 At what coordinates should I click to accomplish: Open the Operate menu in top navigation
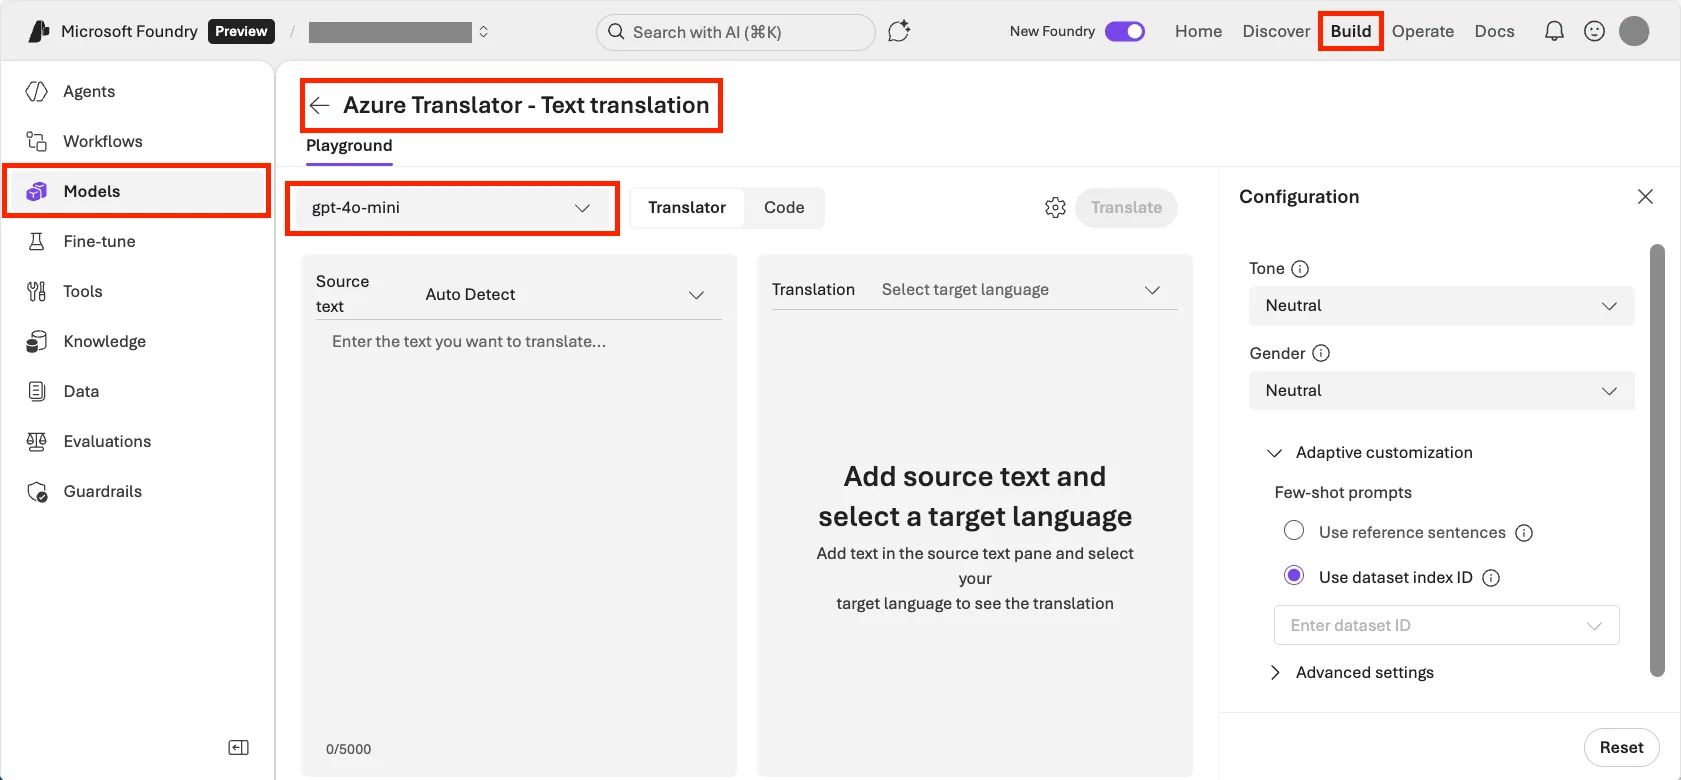point(1422,32)
